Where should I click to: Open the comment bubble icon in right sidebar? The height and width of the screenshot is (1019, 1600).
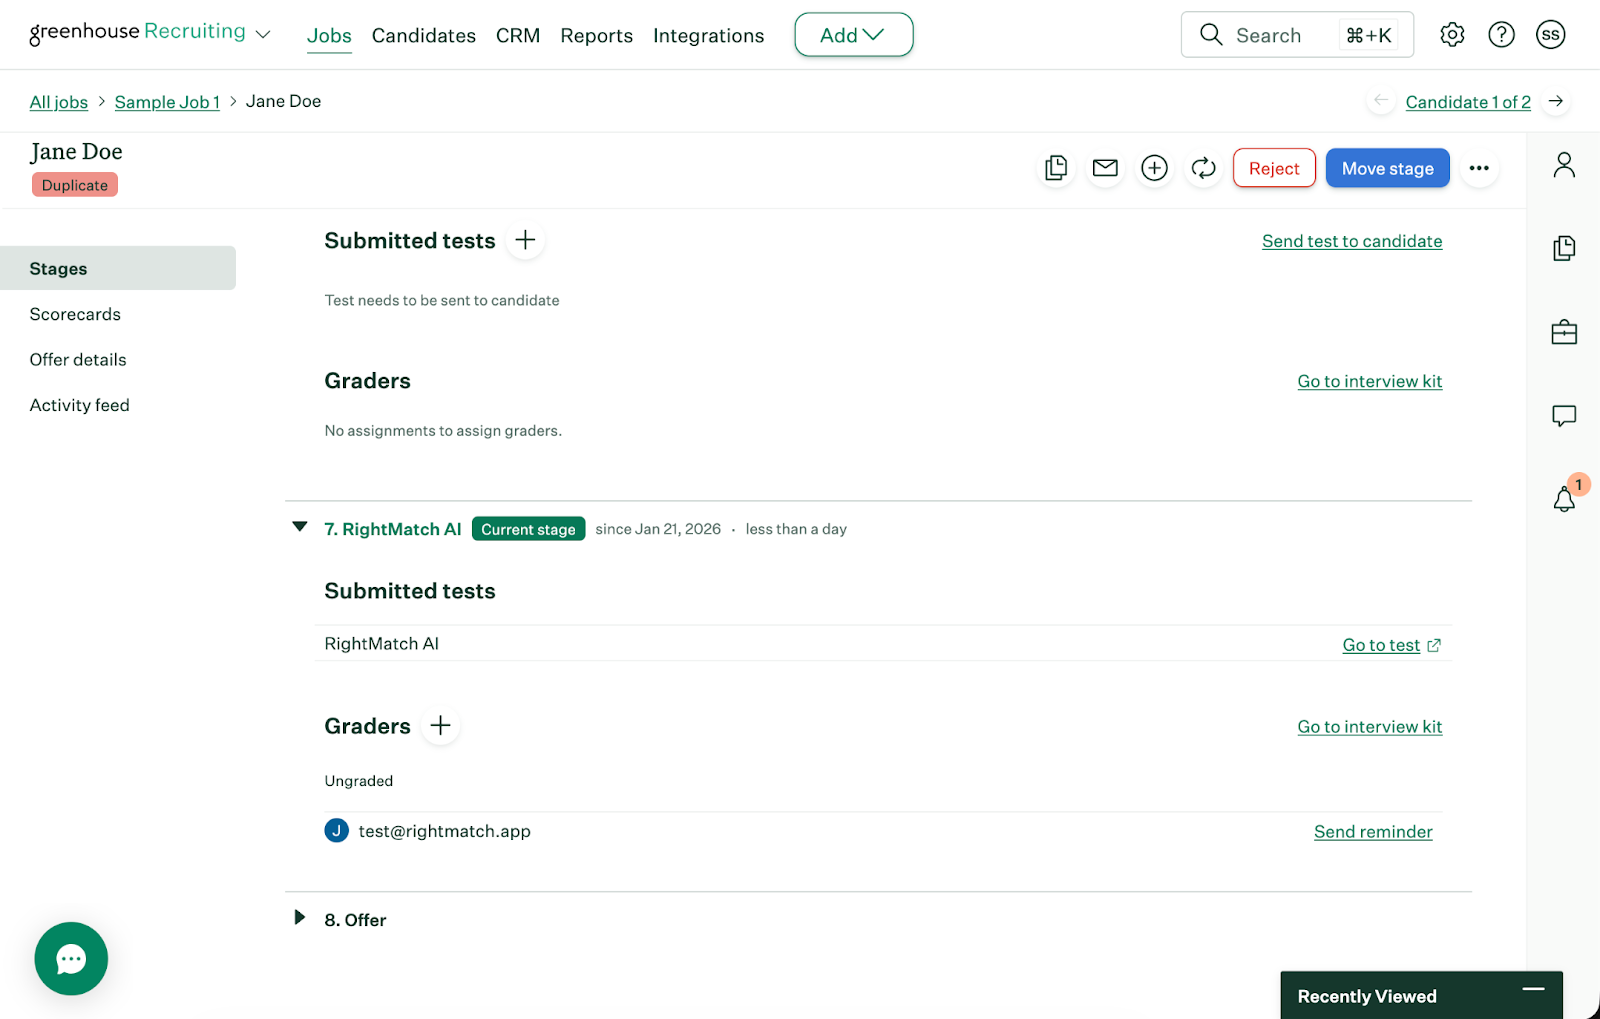(1564, 415)
